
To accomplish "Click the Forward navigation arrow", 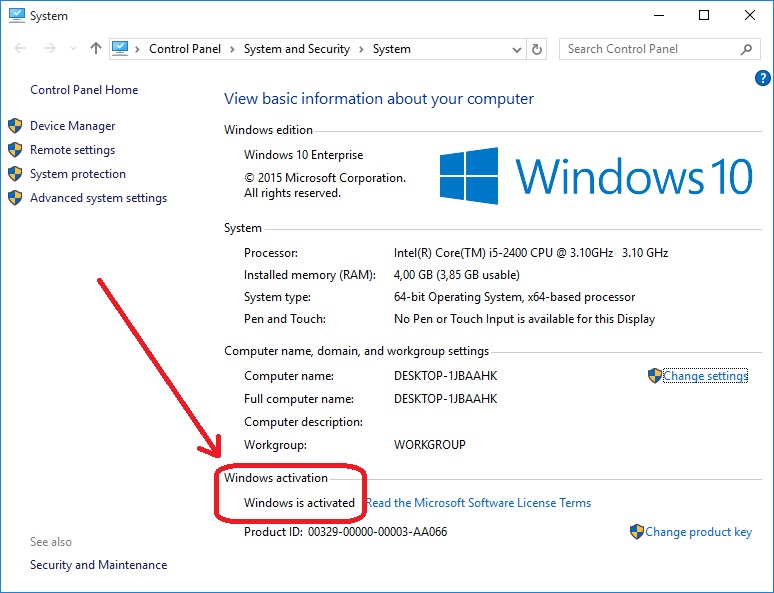I will [x=49, y=48].
